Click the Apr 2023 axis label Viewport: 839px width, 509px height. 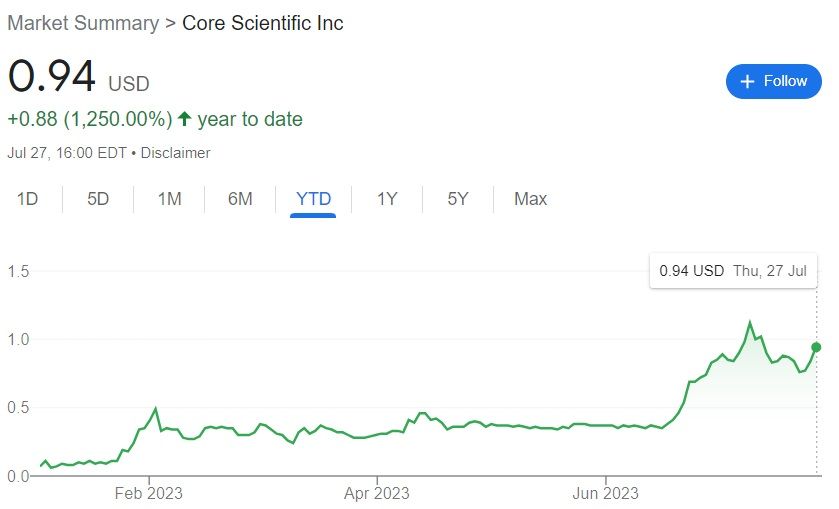[x=376, y=493]
